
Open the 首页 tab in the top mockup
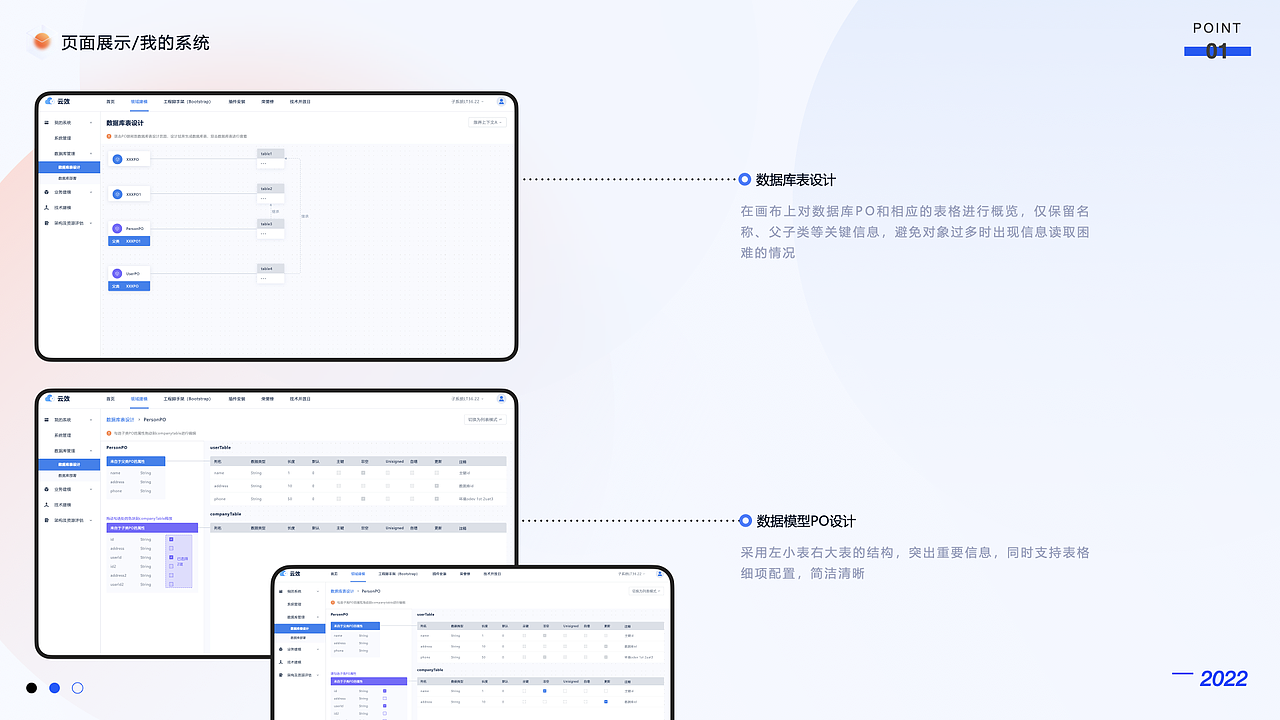pyautogui.click(x=111, y=102)
